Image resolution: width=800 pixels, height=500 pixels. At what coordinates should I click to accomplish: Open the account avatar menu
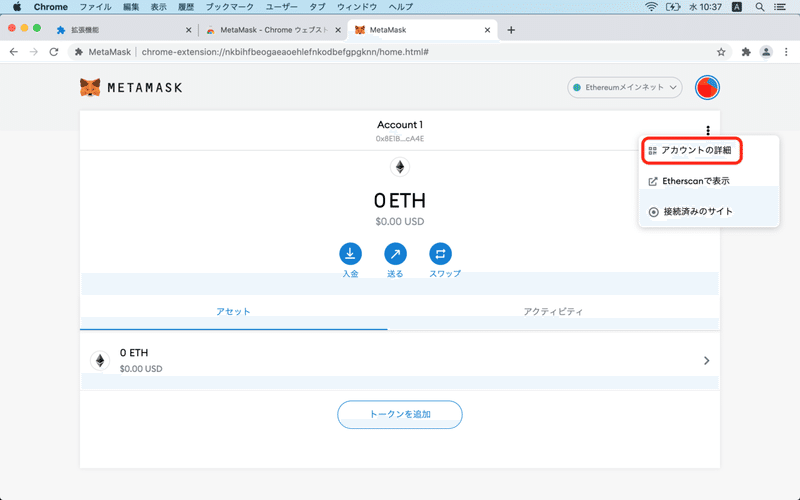point(707,88)
